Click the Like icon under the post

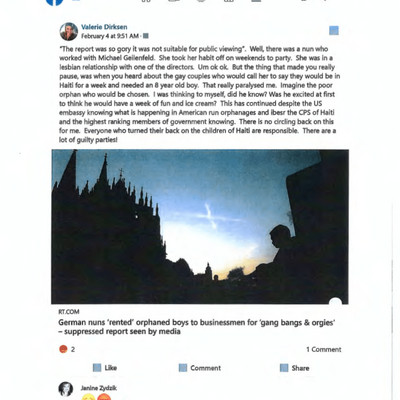[x=97, y=368]
